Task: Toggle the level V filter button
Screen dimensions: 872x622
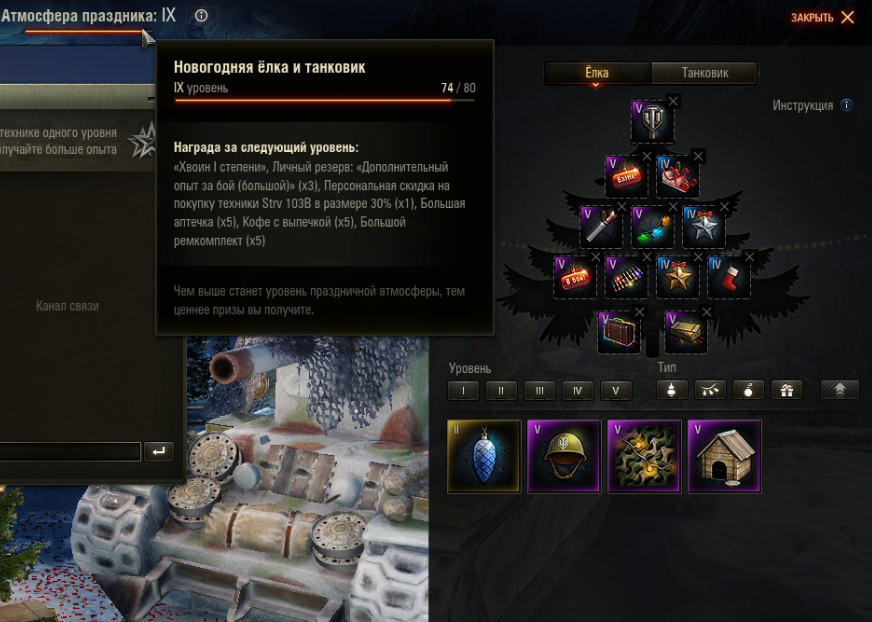Action: pos(616,391)
